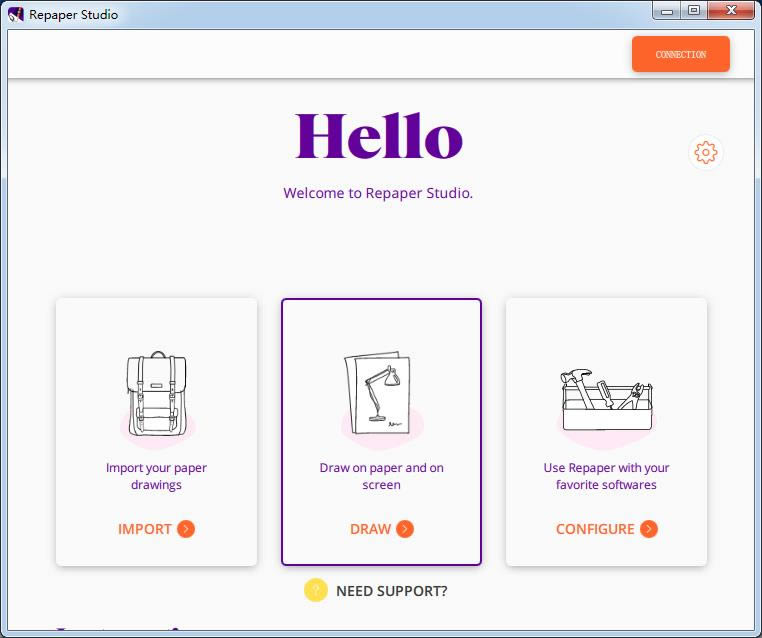Close the Repaper Studio window
This screenshot has height=638, width=762.
pos(731,11)
